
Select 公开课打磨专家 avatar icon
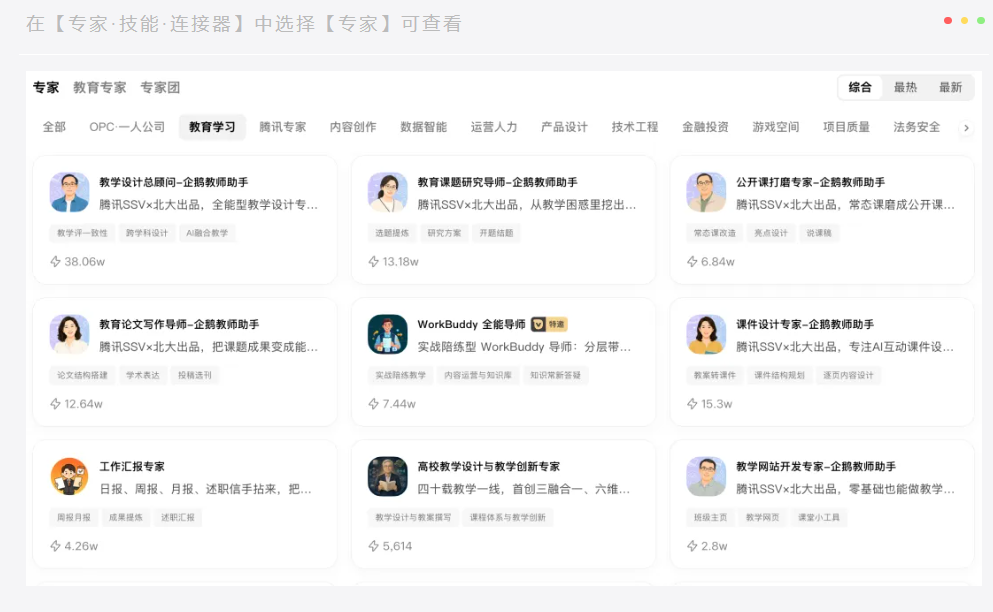click(706, 192)
